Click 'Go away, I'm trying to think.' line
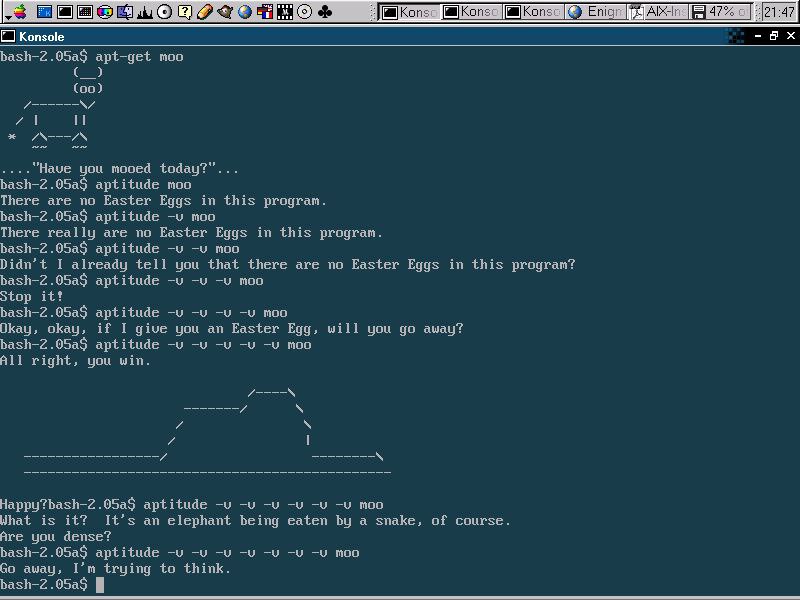Screen dimensions: 800x600 click(115, 569)
